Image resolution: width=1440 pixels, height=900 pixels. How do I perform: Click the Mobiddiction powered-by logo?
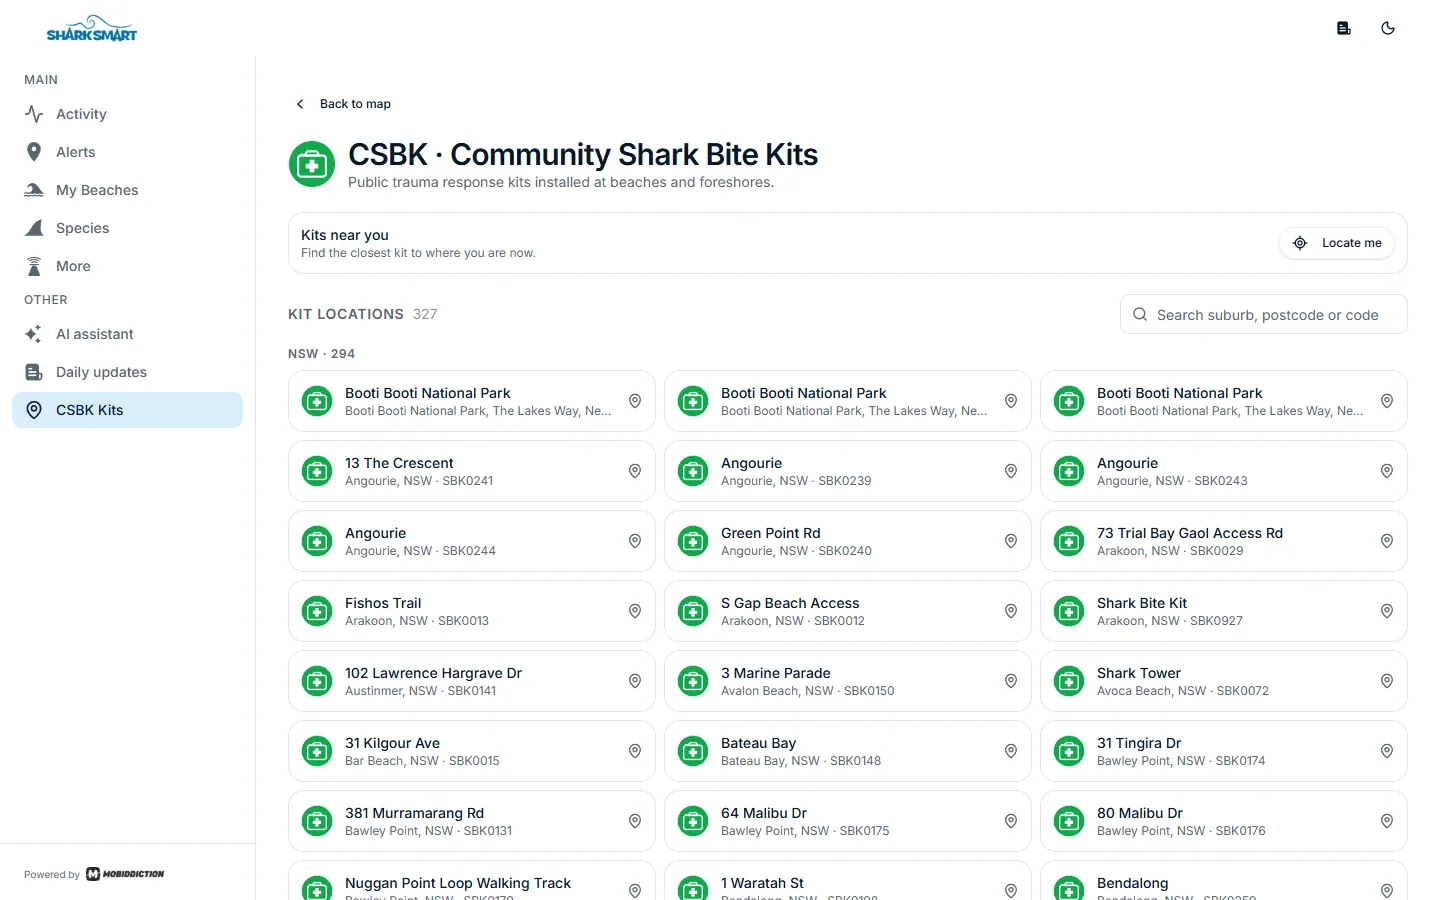125,874
